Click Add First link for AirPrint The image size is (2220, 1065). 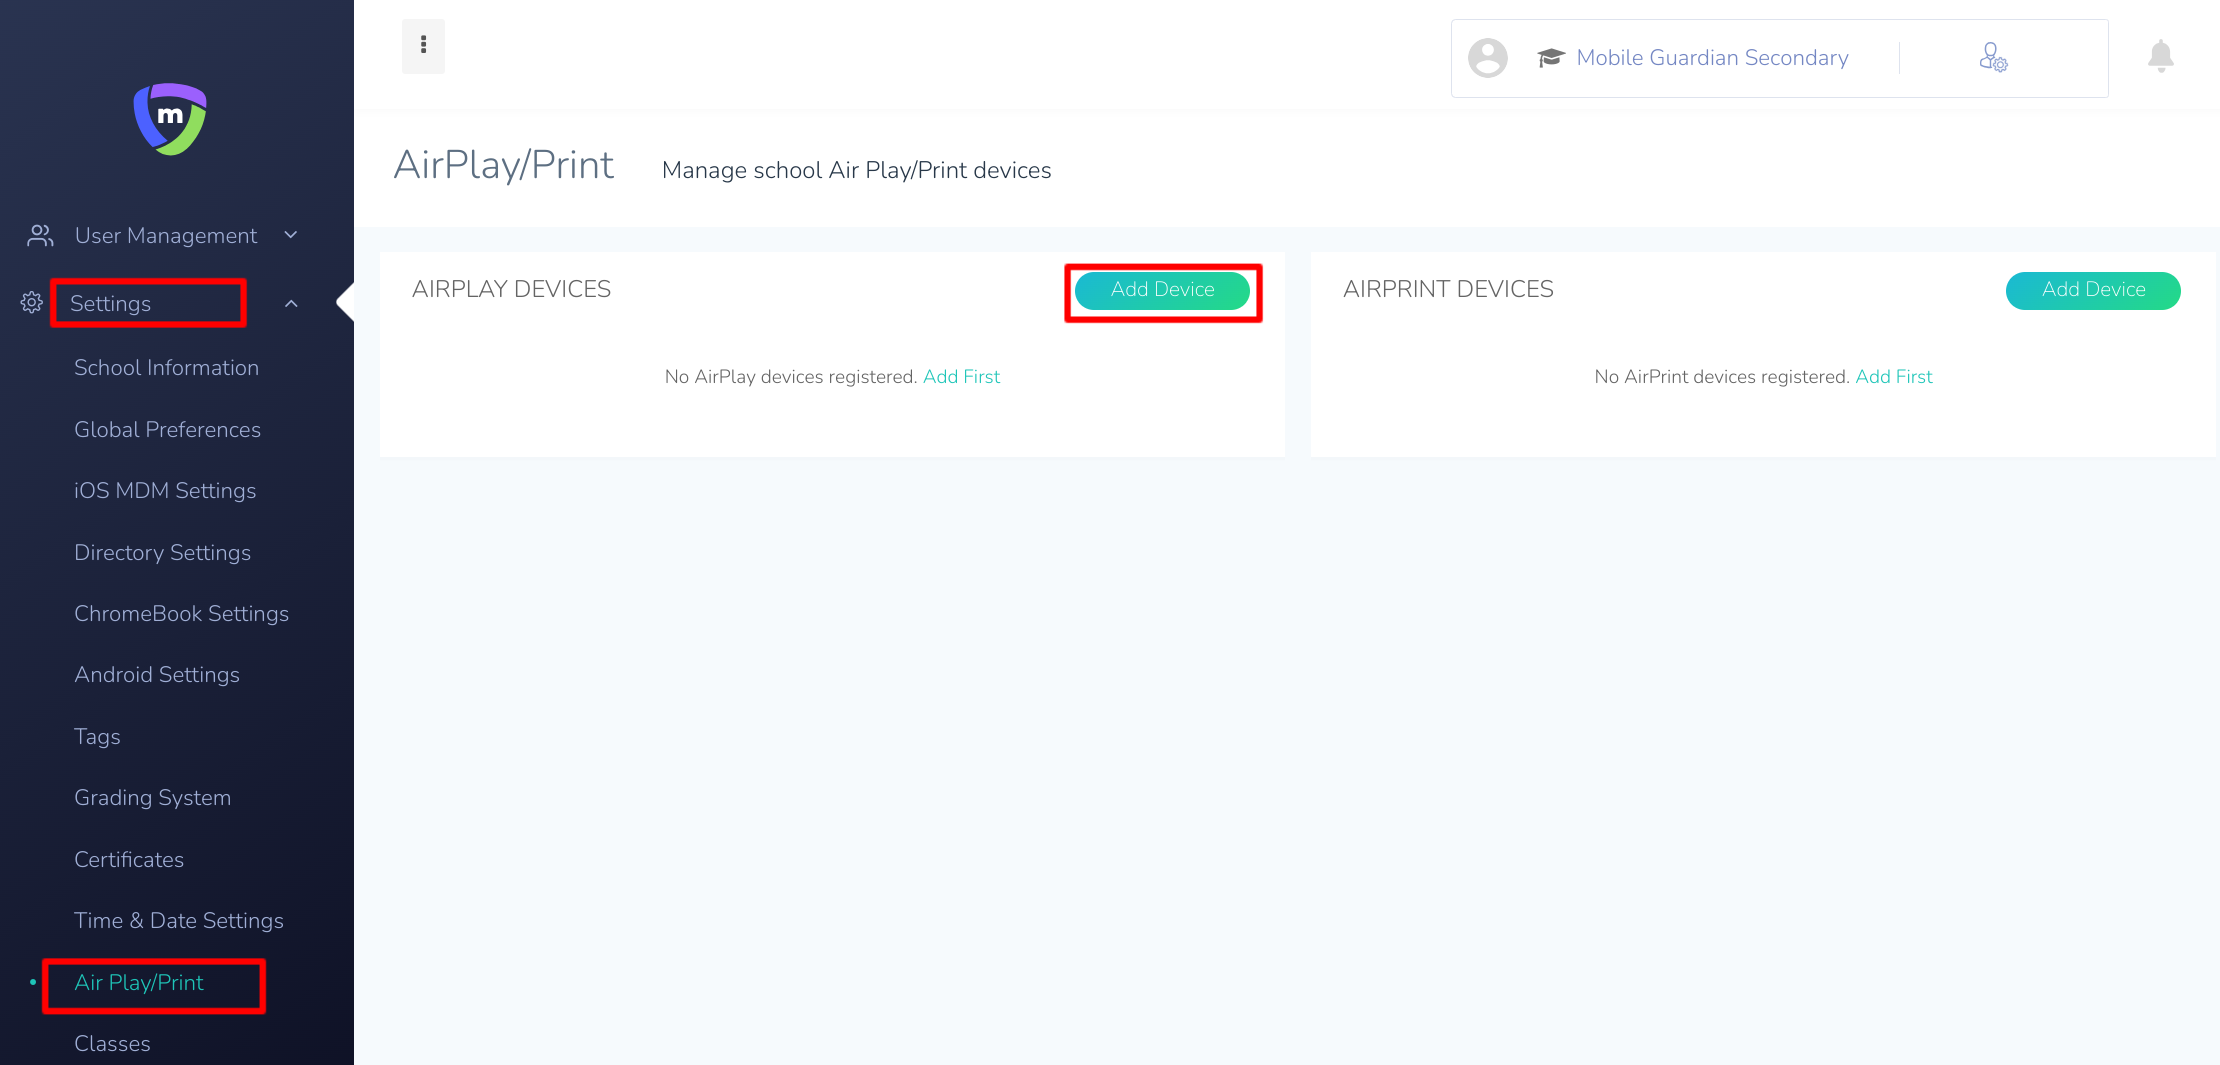pyautogui.click(x=1894, y=376)
